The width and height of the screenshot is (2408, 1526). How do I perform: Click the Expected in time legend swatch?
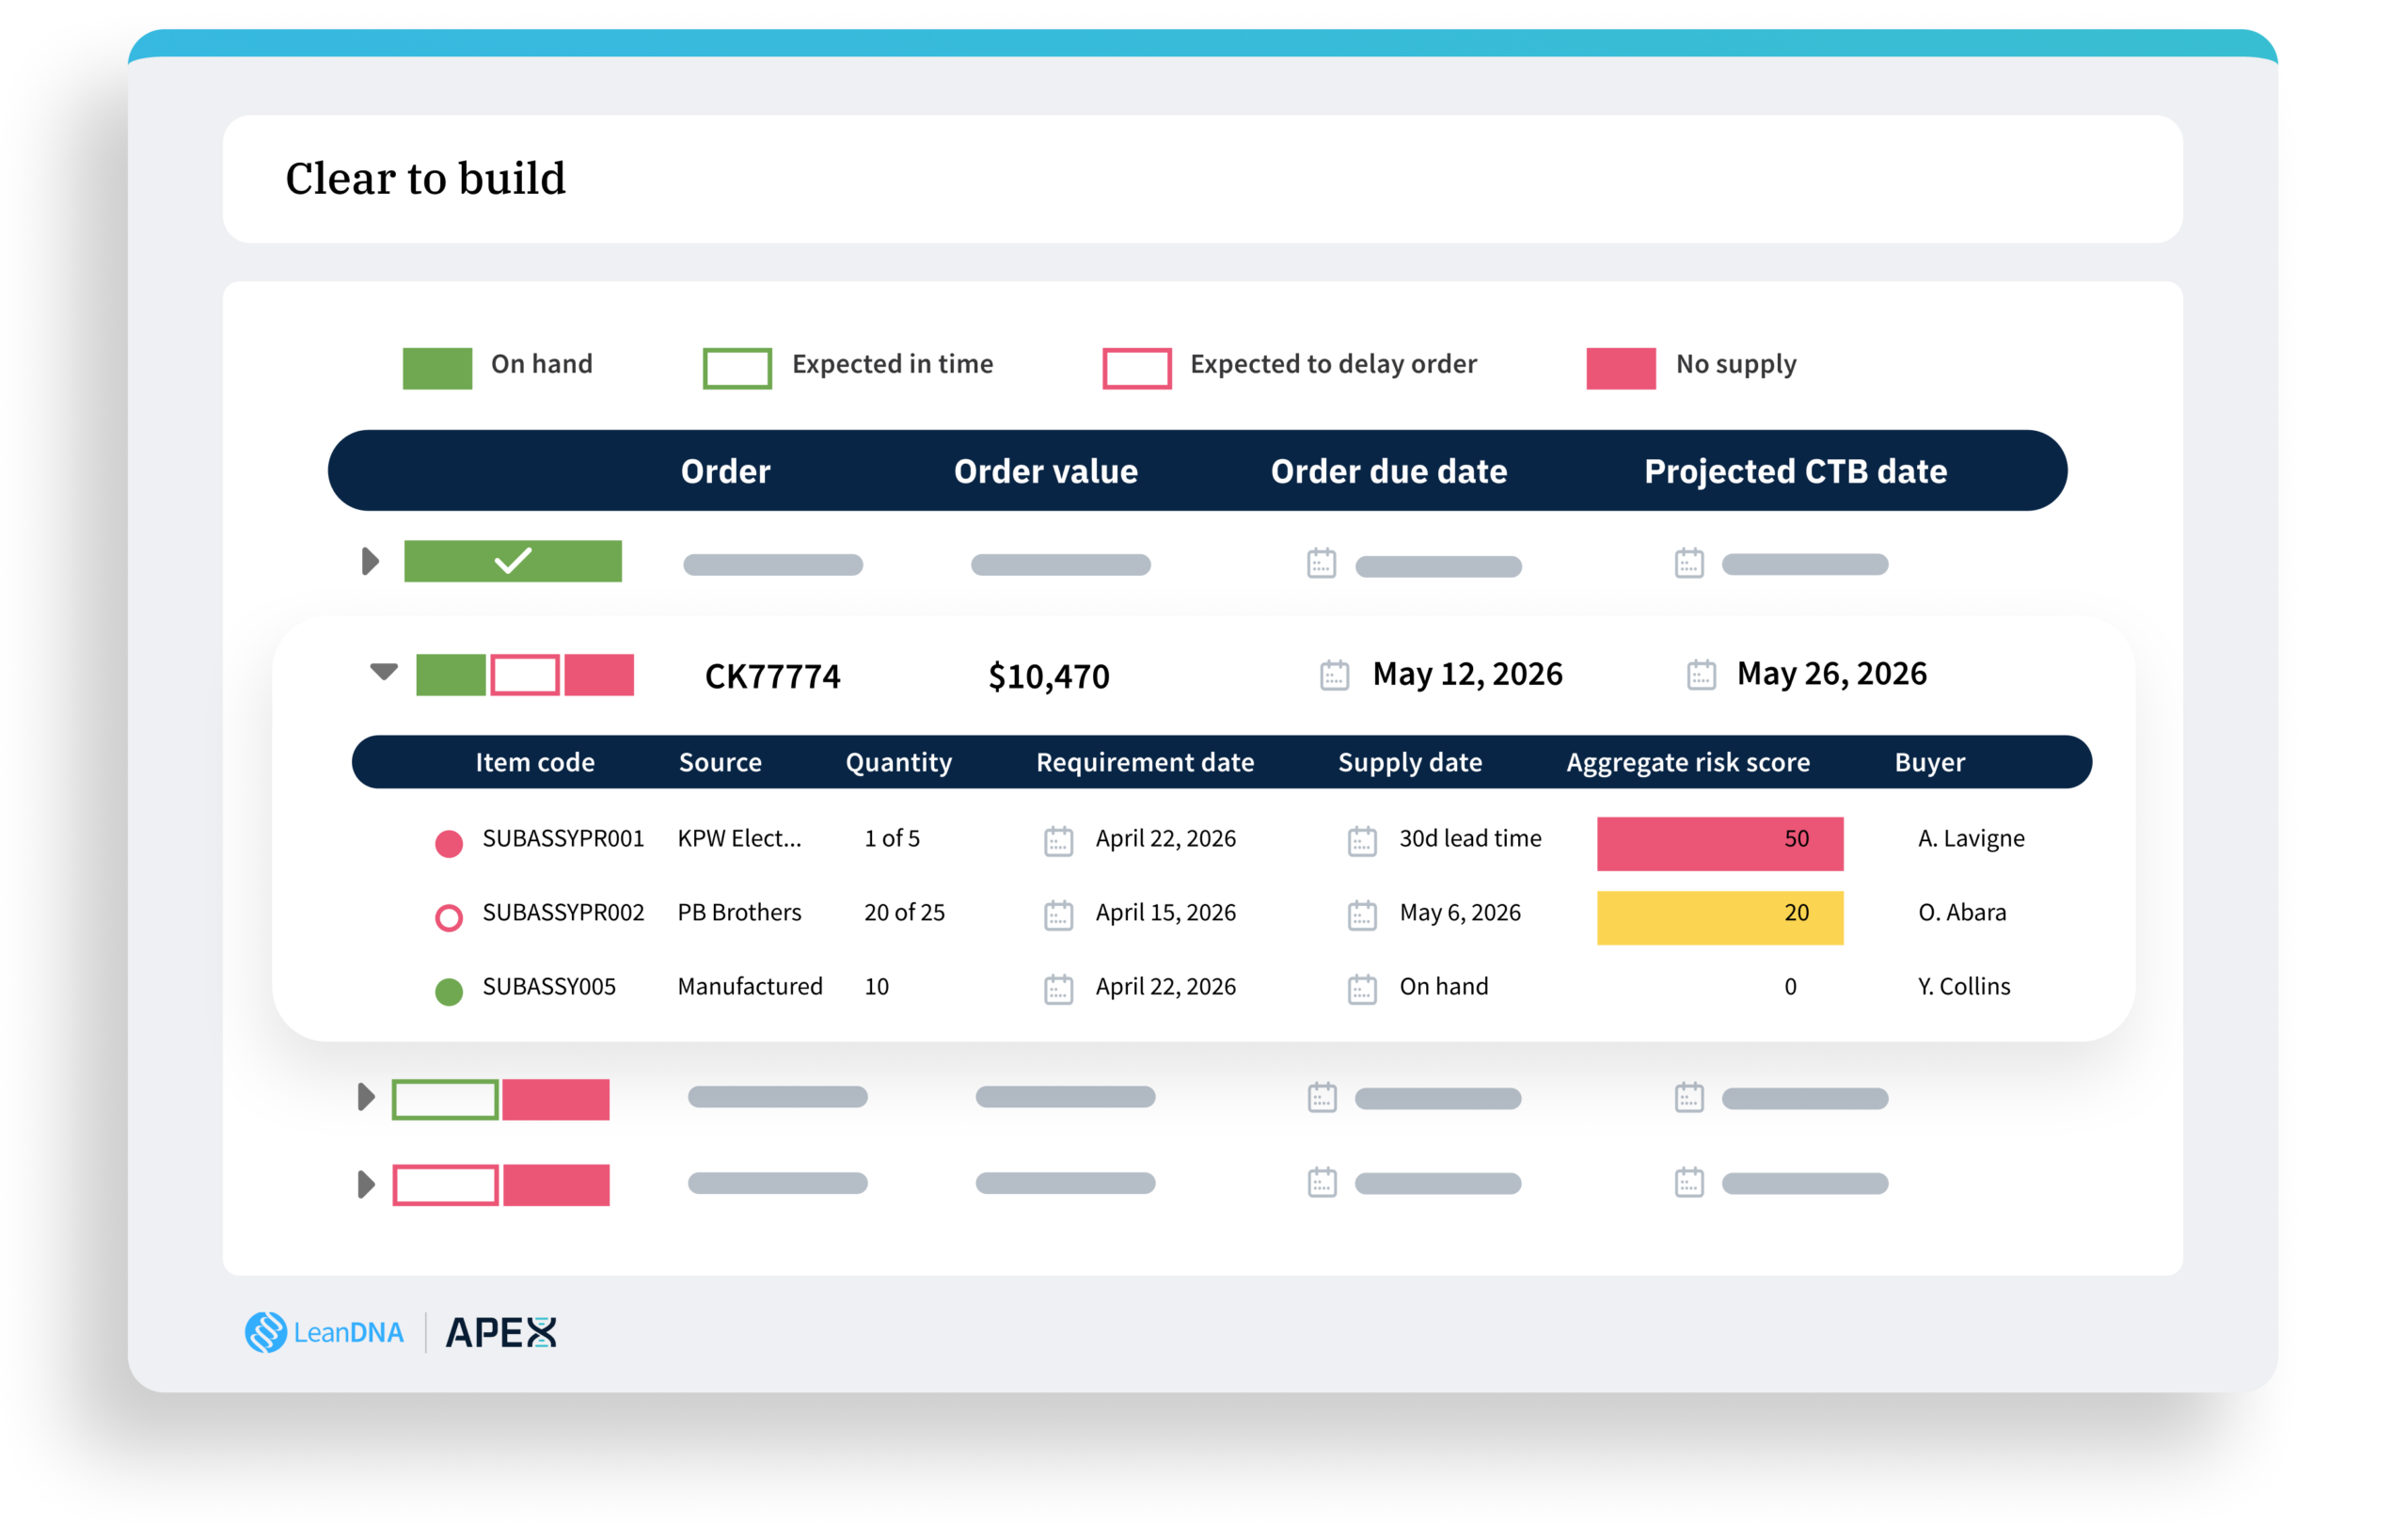pos(737,368)
